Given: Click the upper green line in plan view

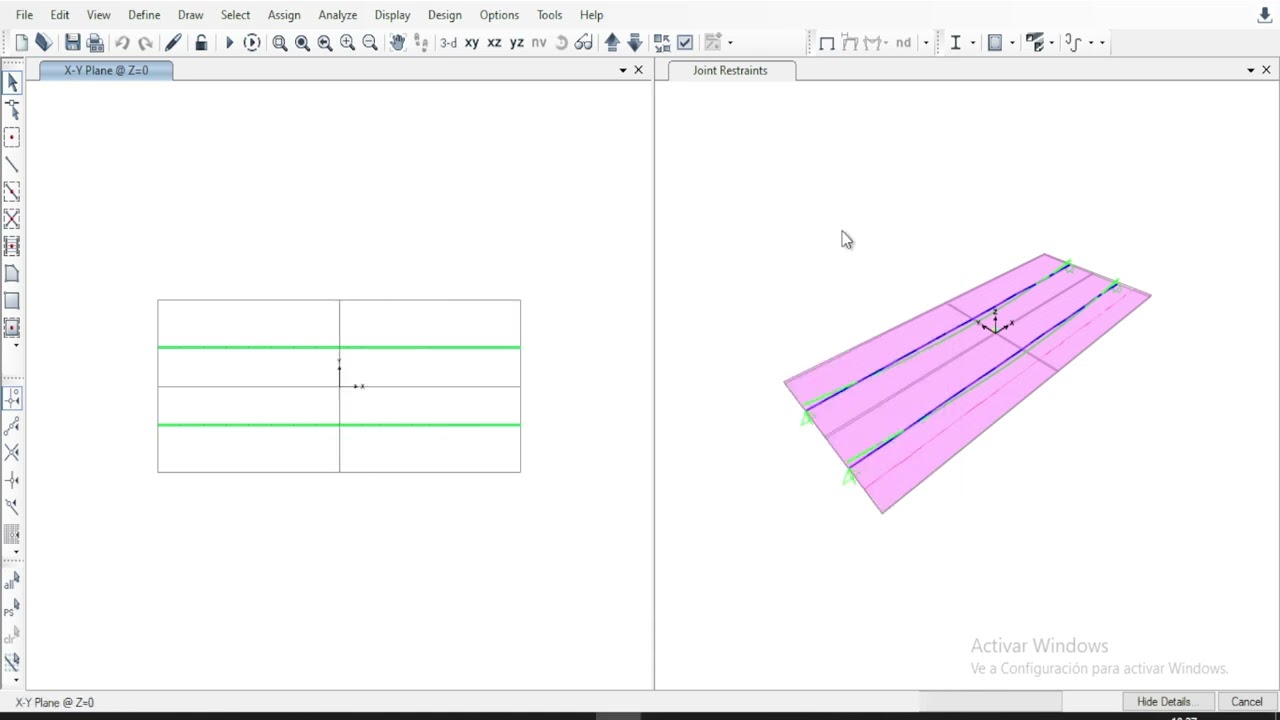Looking at the screenshot, I should (x=339, y=347).
